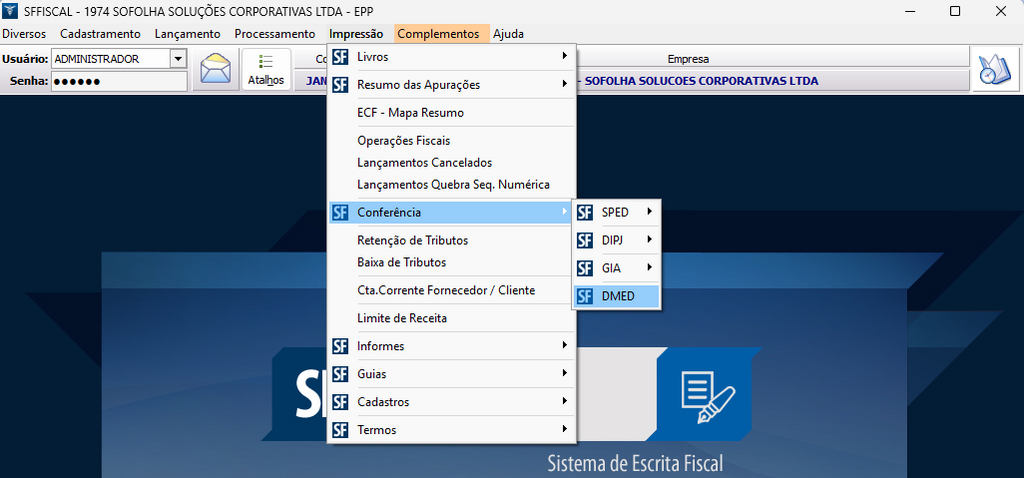Open the Atalhos shortcuts button
This screenshot has width=1024, height=478.
pos(266,70)
